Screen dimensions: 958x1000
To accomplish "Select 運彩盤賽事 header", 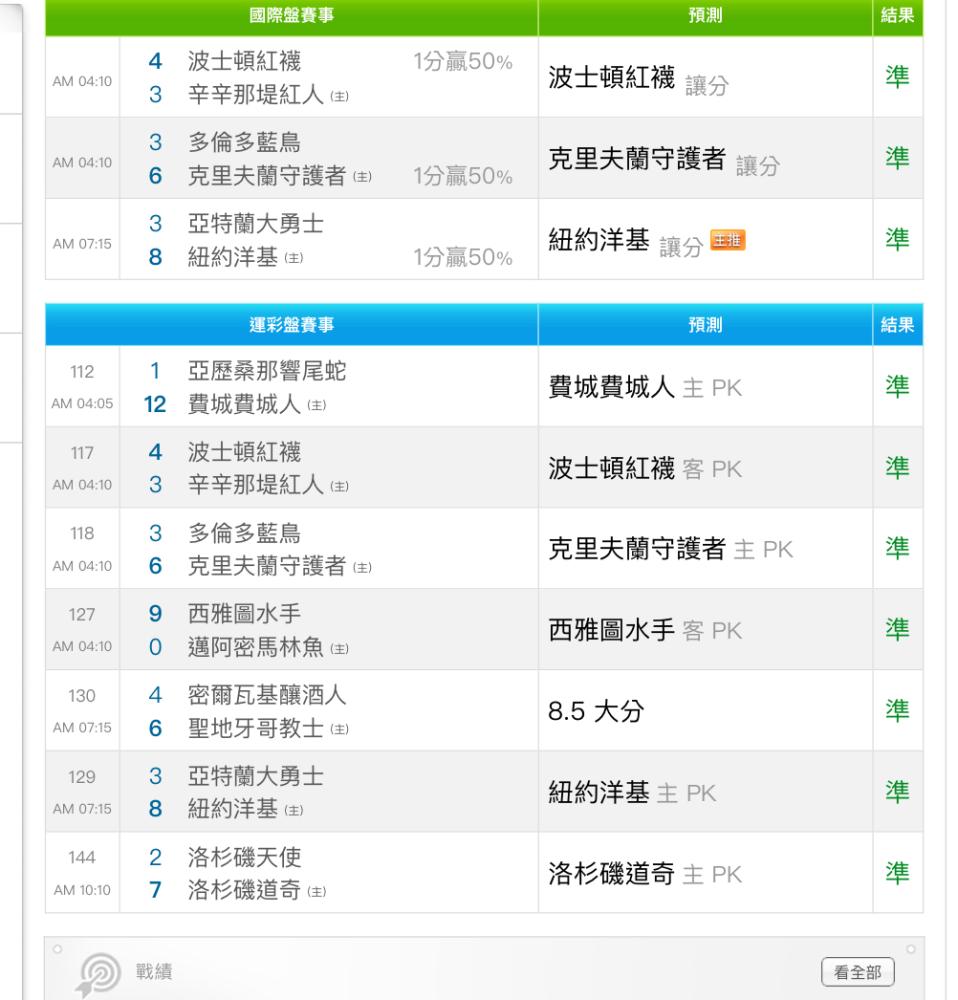I will pos(291,325).
